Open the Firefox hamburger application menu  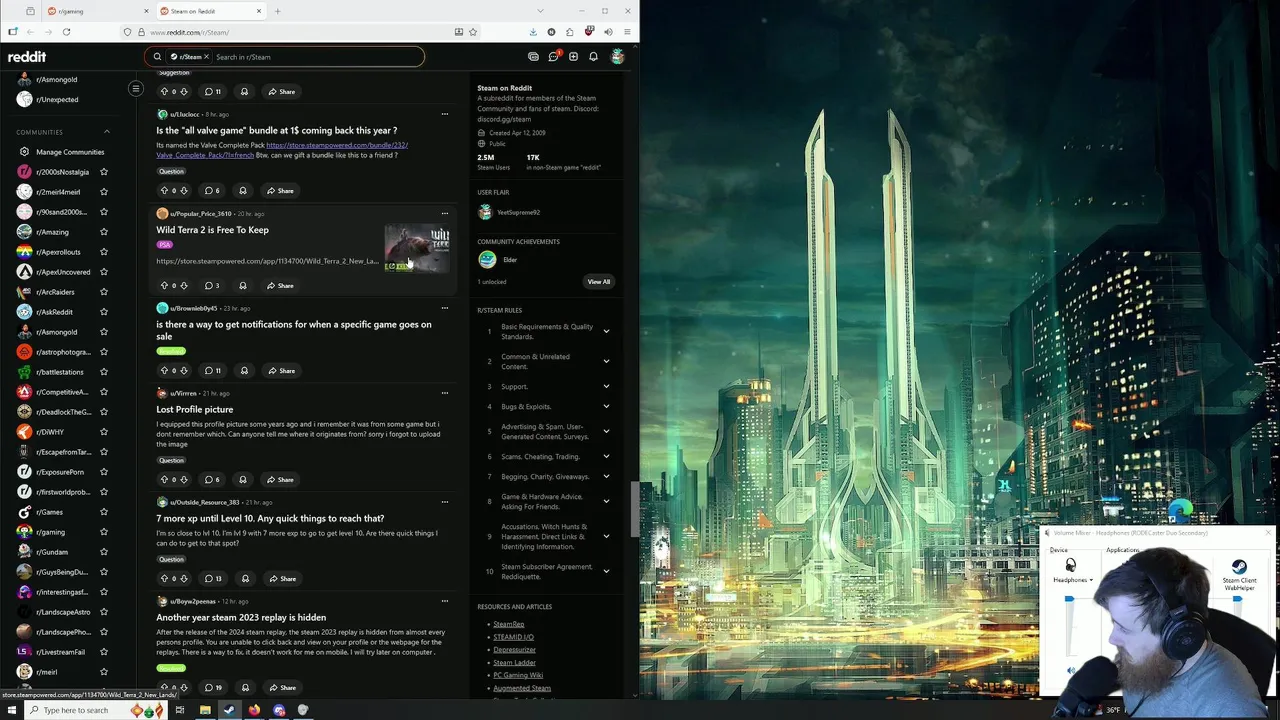pyautogui.click(x=627, y=32)
